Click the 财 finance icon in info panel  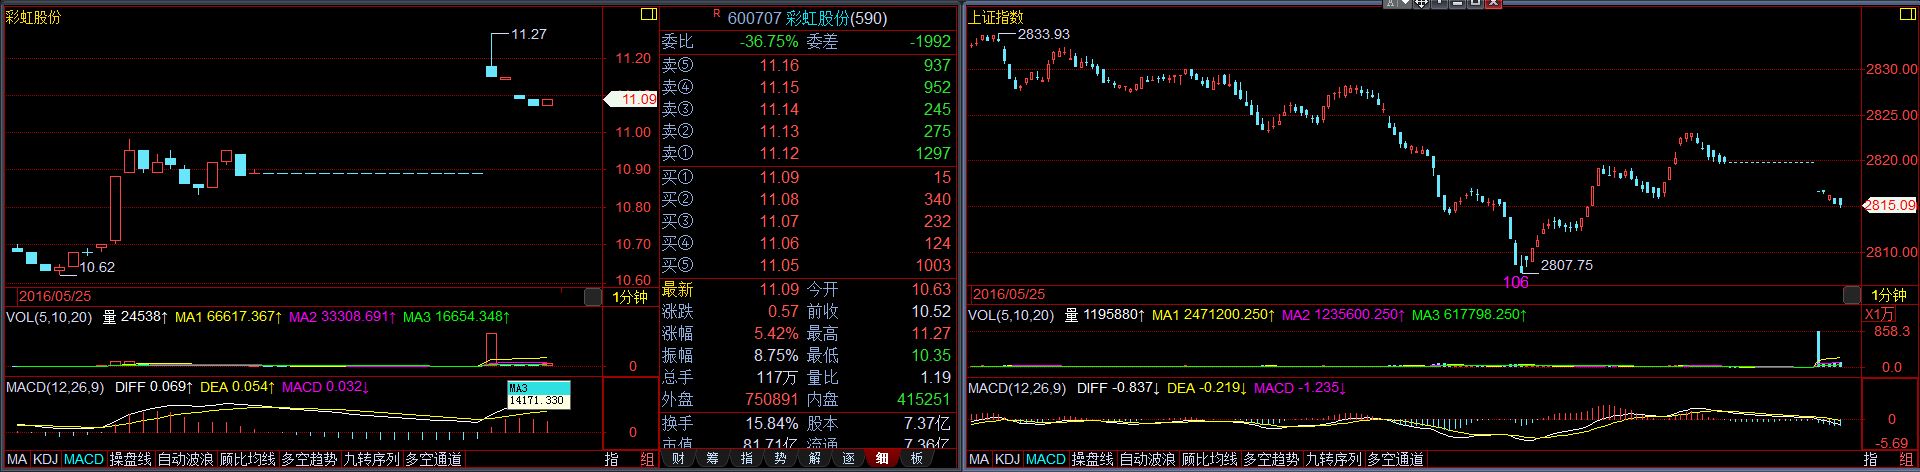pos(678,459)
